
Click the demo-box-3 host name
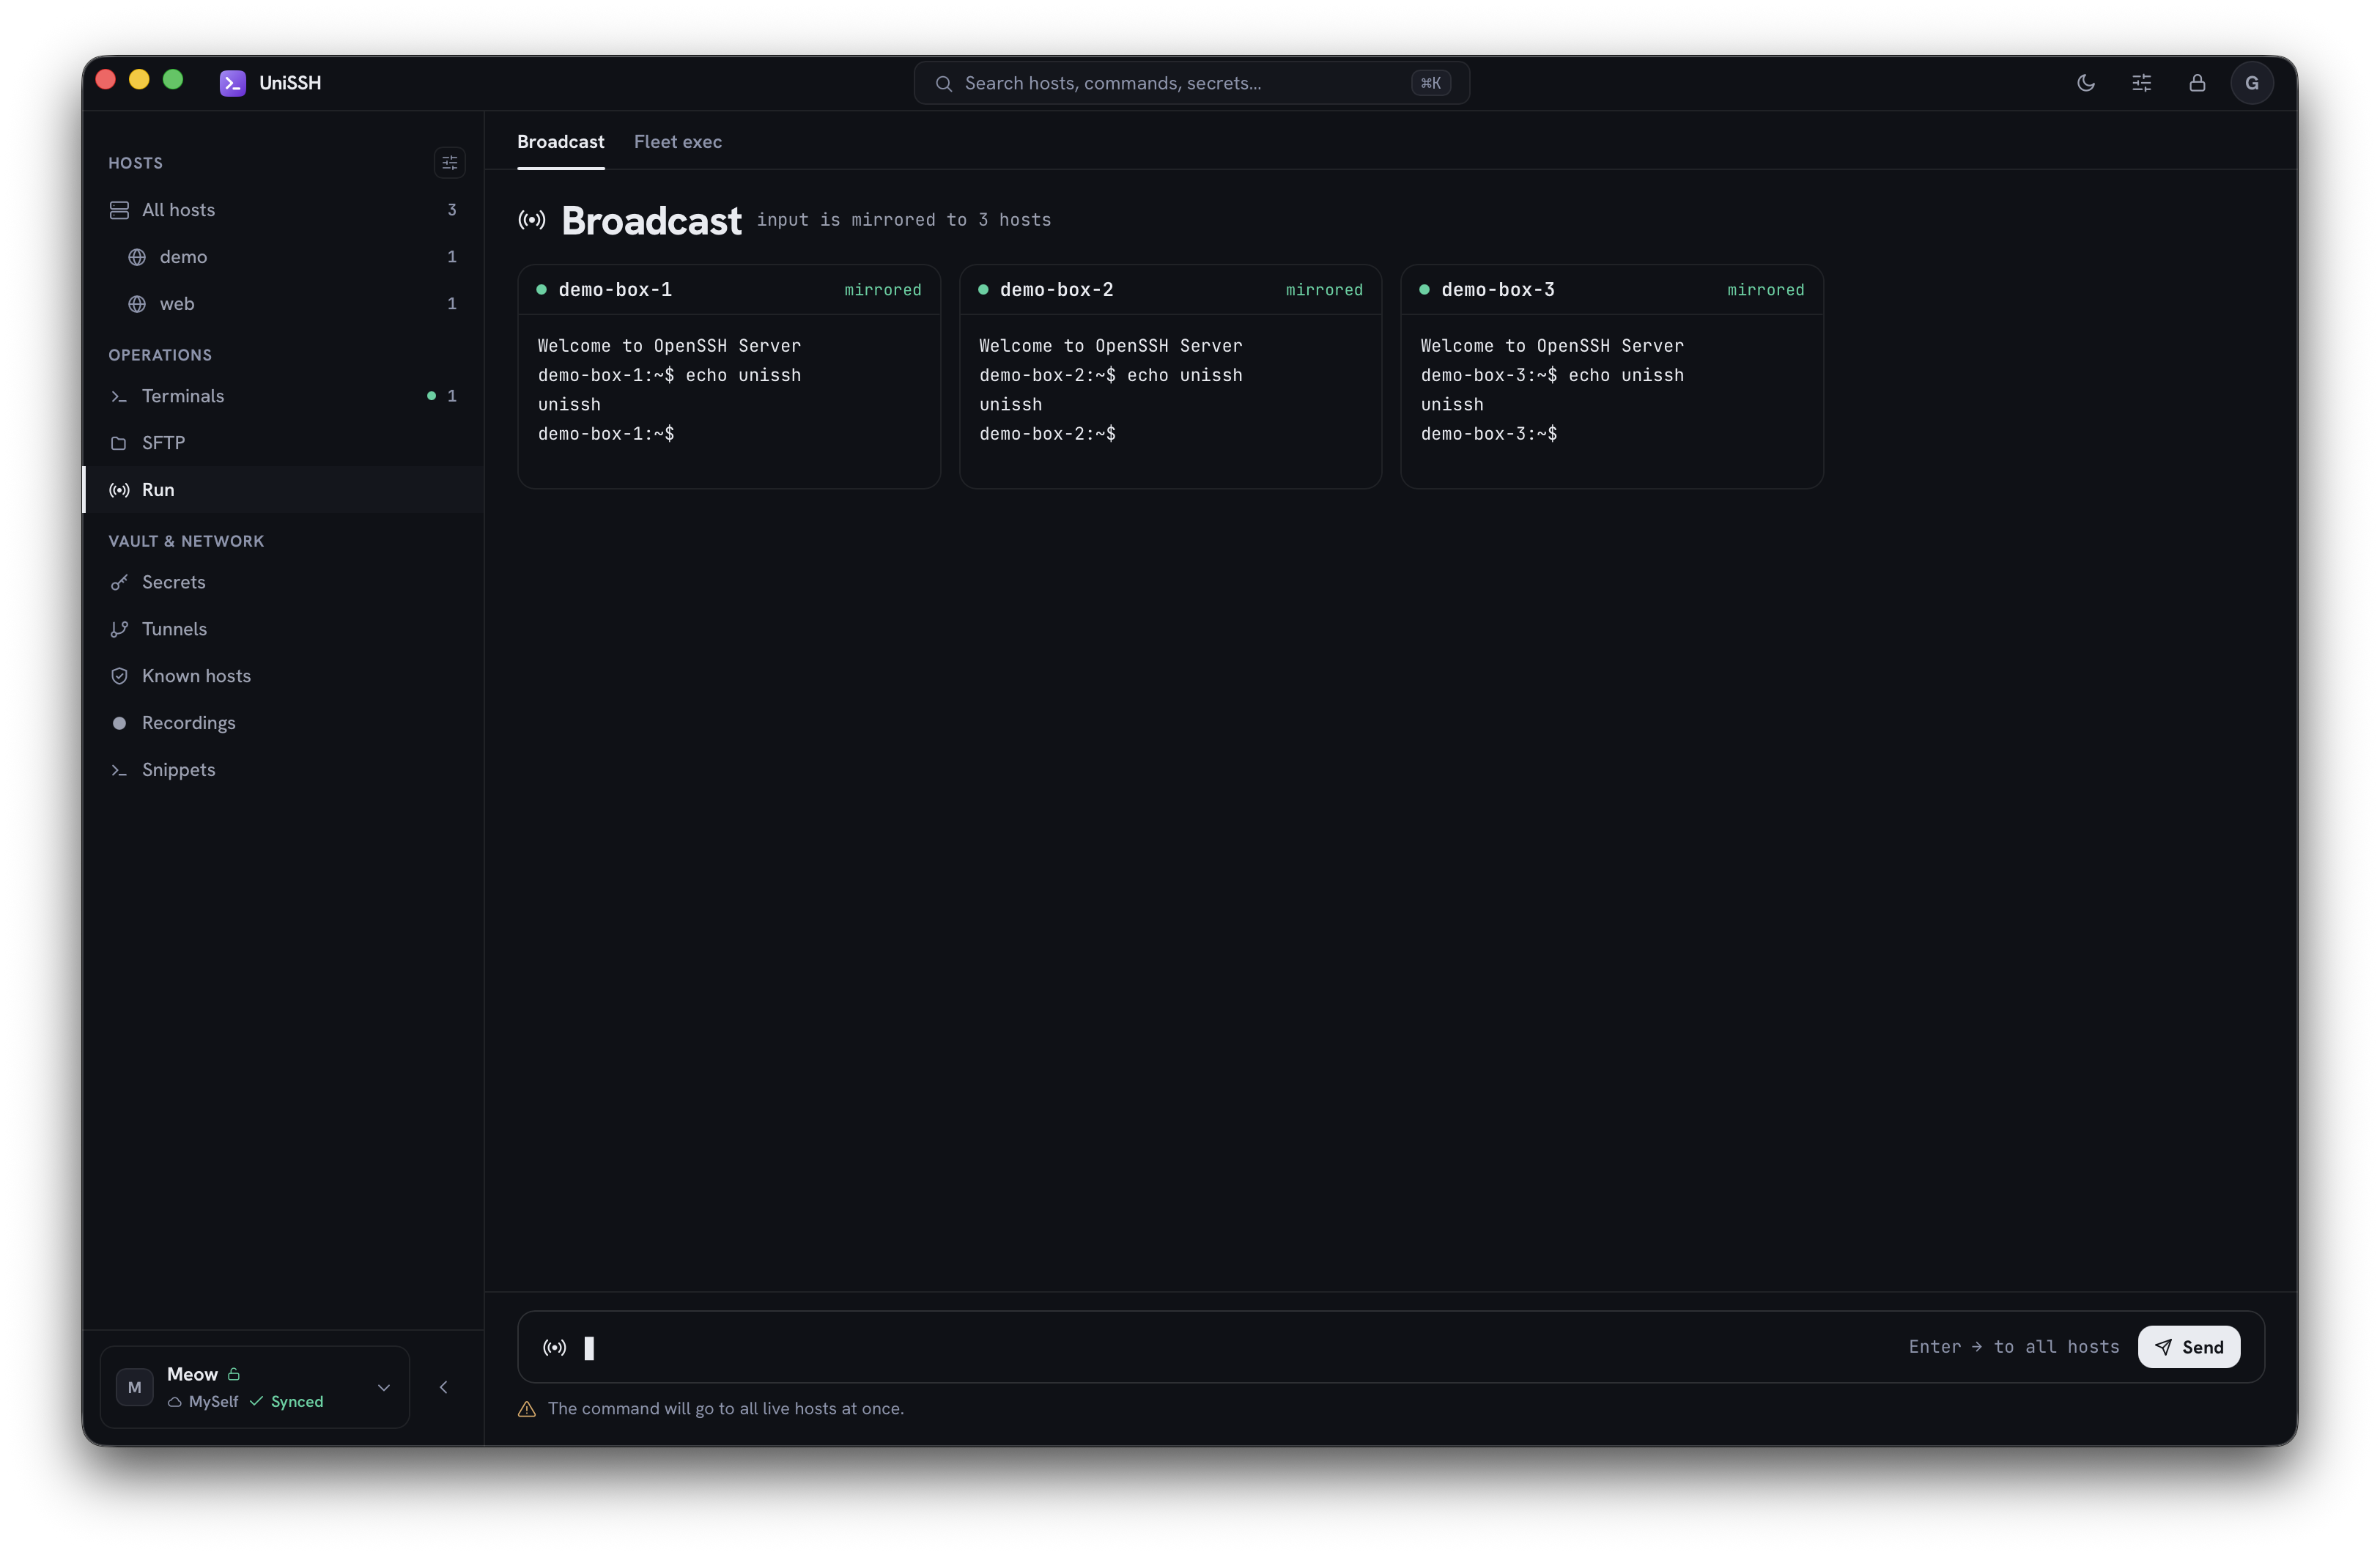pyautogui.click(x=1497, y=290)
